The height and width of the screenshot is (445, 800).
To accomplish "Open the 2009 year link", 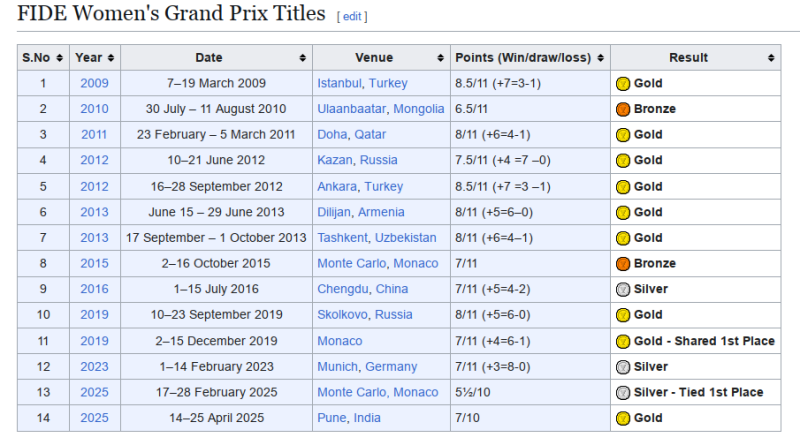I will (x=94, y=84).
